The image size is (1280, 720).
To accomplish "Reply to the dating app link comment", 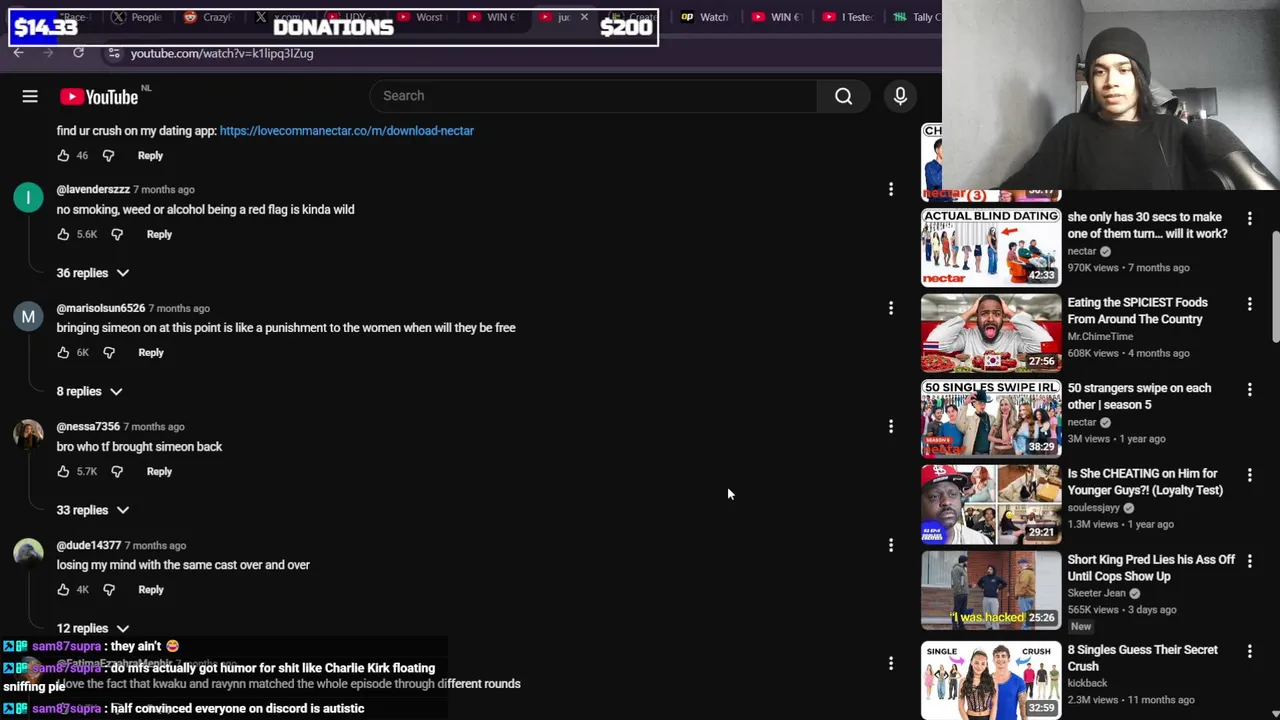I will [x=150, y=155].
